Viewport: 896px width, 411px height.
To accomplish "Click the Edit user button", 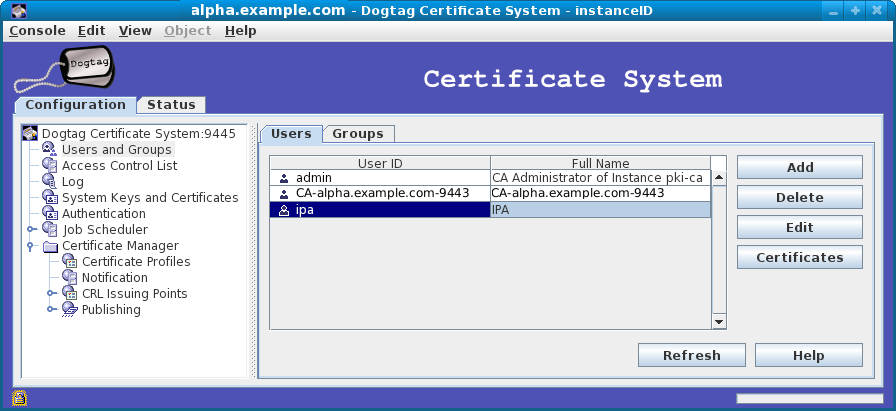I will point(799,227).
